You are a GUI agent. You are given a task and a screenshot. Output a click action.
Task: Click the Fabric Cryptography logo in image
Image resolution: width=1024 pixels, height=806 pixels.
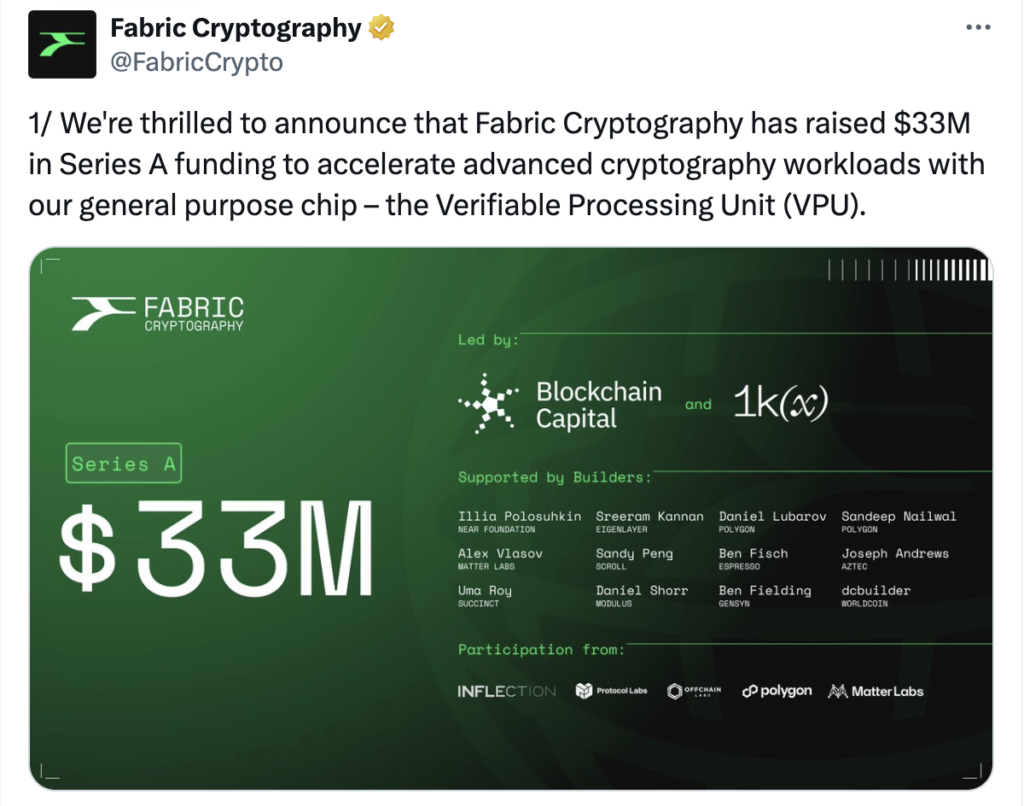point(157,314)
